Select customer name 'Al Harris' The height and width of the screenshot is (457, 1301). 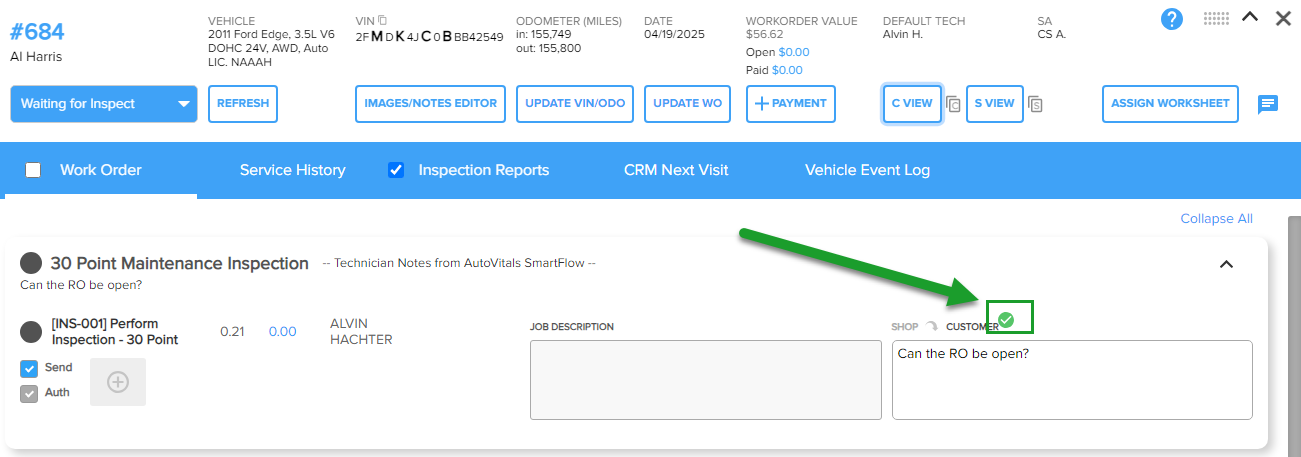pos(36,57)
